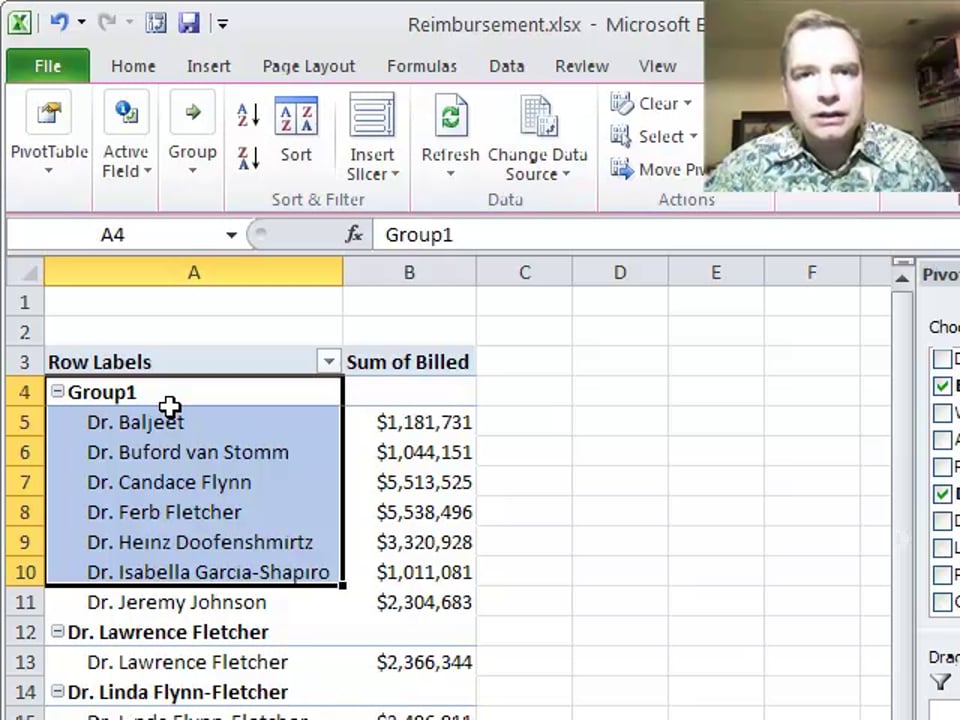Select column C header

pyautogui.click(x=524, y=272)
